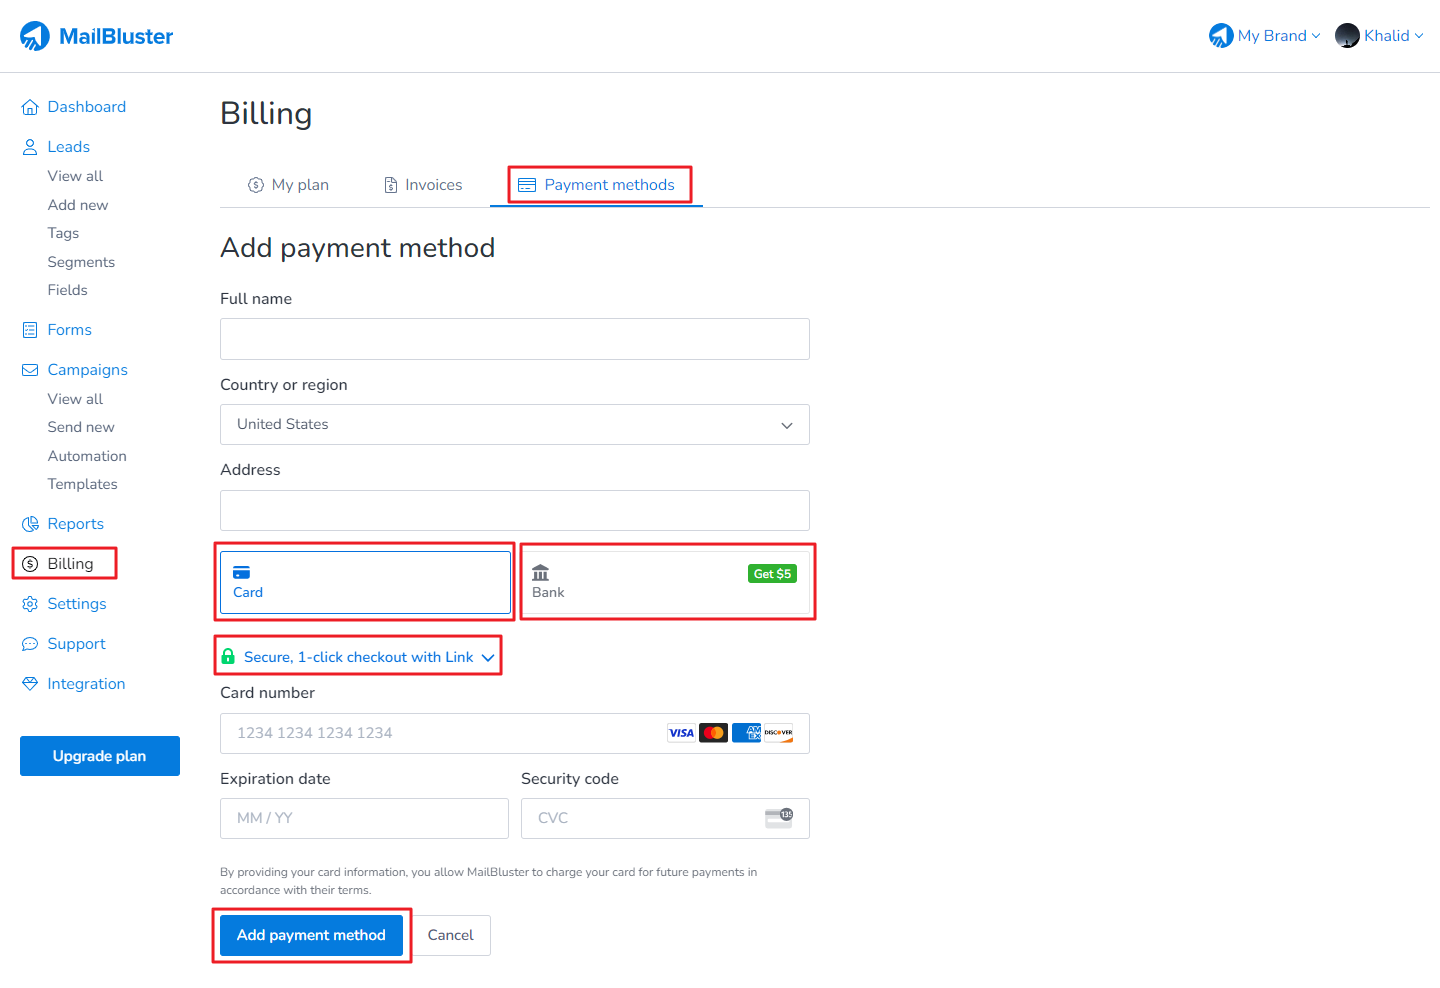Viewport: 1440px width, 988px height.
Task: Click the Integration puzzle icon
Action: click(29, 683)
